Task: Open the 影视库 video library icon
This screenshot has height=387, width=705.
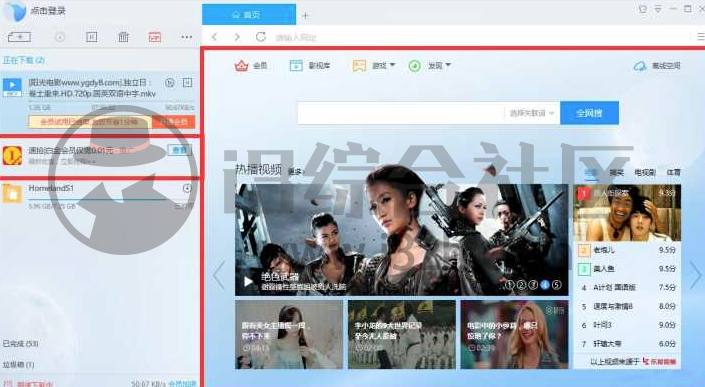Action: (296, 66)
